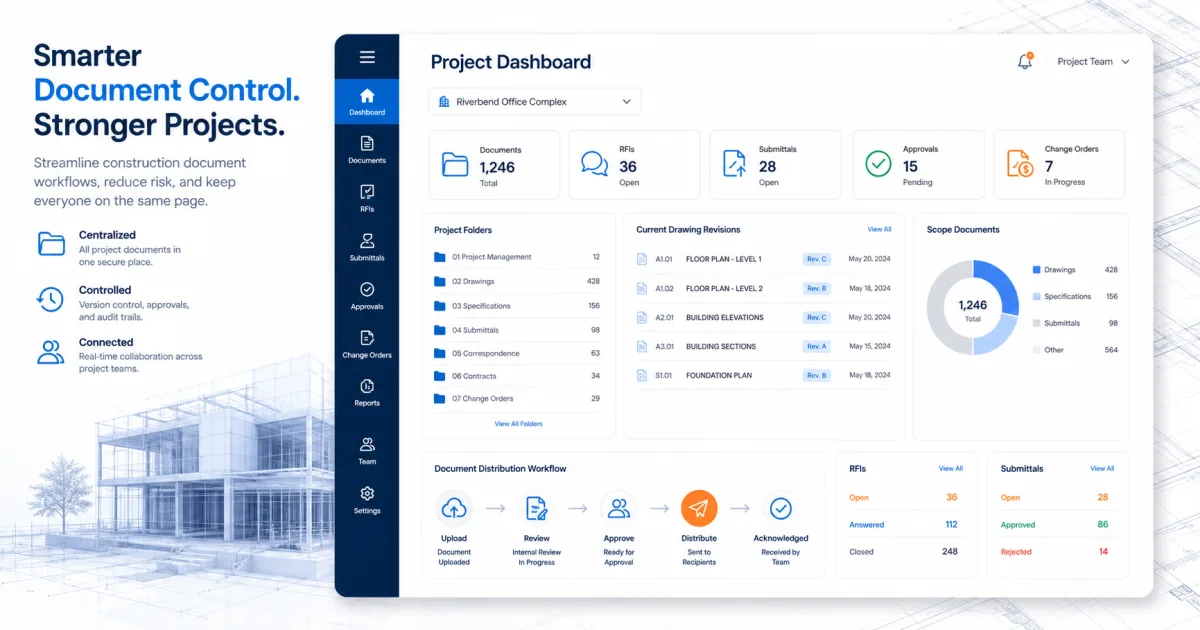Click the Specifications legend color swatch
The width and height of the screenshot is (1200, 630).
1036,297
